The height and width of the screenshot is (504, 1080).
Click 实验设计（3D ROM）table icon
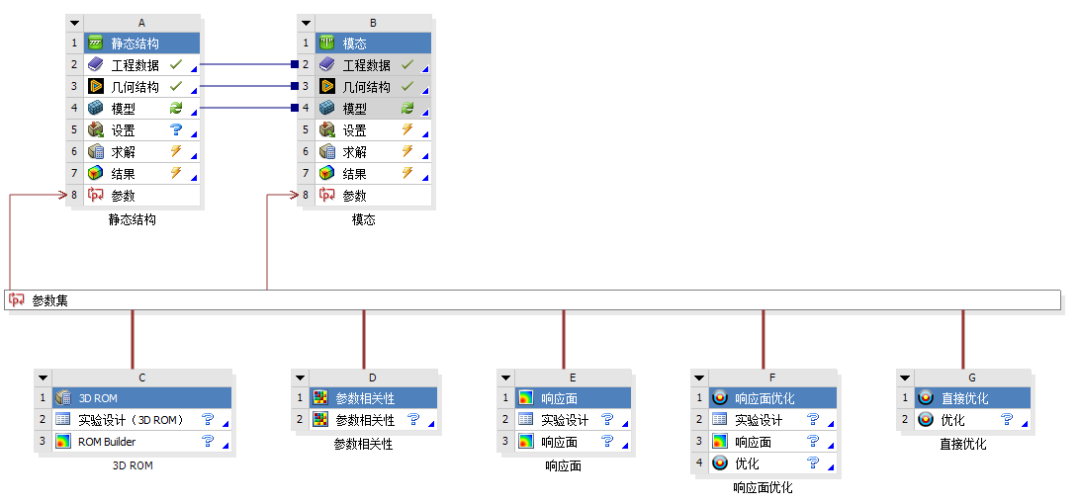63,419
